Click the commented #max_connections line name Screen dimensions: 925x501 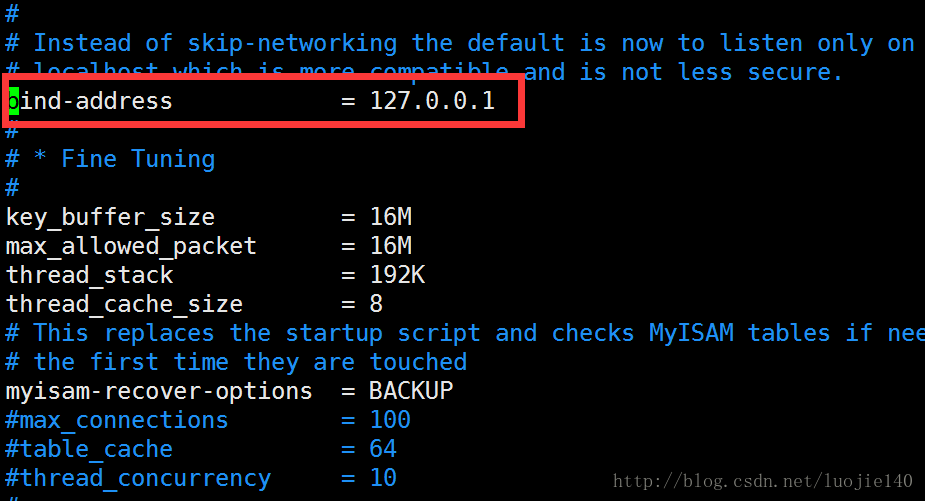pos(117,420)
